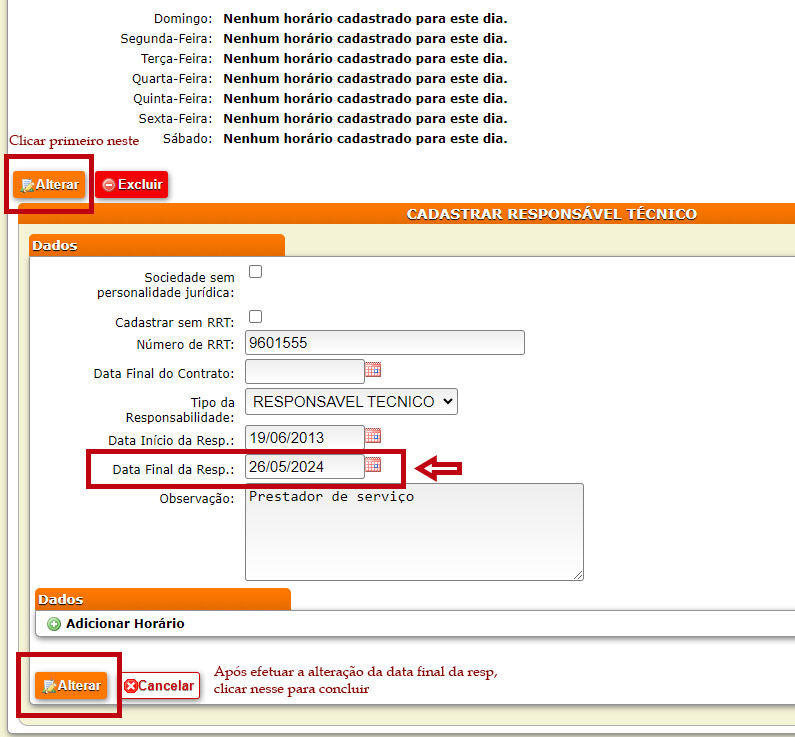
Task: Toggle Sociedade sem personalidade jurídica checkbox
Action: [x=255, y=271]
